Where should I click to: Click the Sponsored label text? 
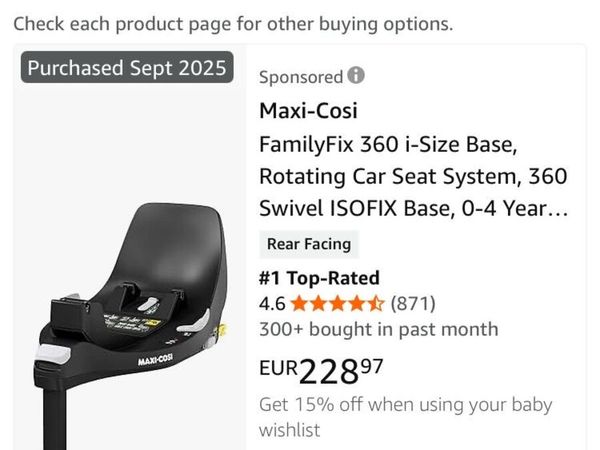pyautogui.click(x=300, y=77)
